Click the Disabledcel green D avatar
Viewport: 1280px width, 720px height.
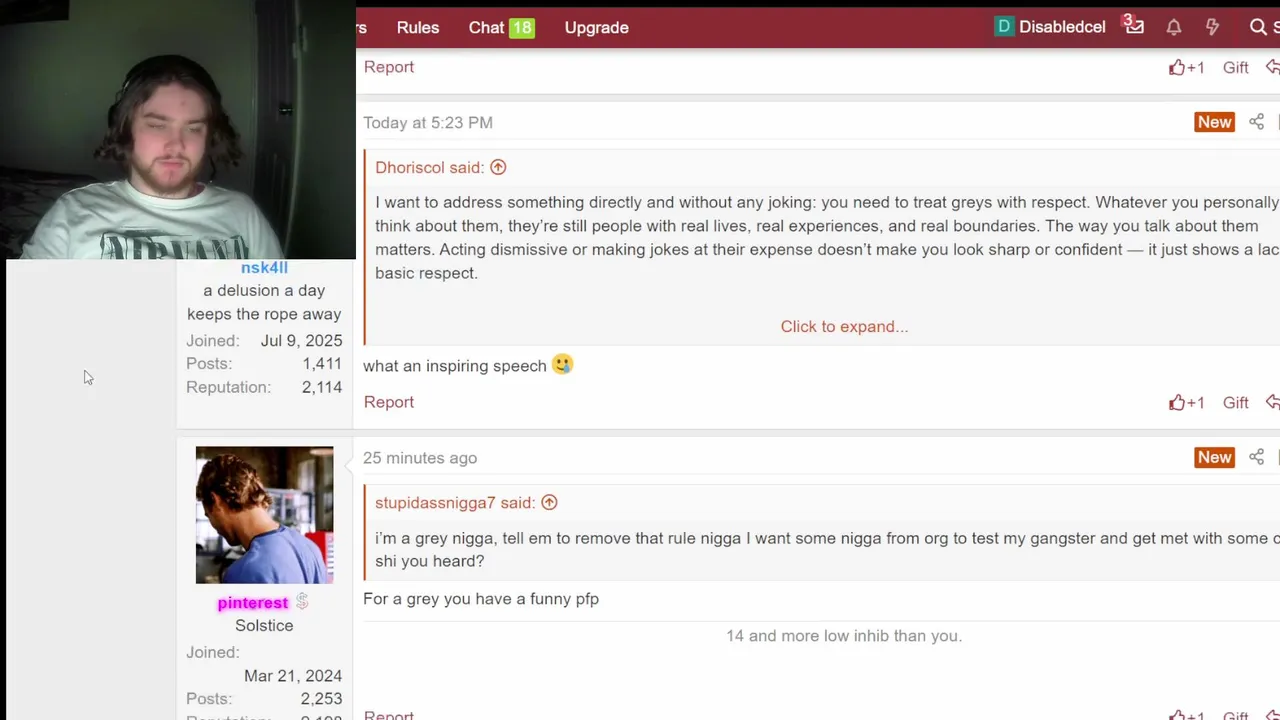click(1004, 27)
